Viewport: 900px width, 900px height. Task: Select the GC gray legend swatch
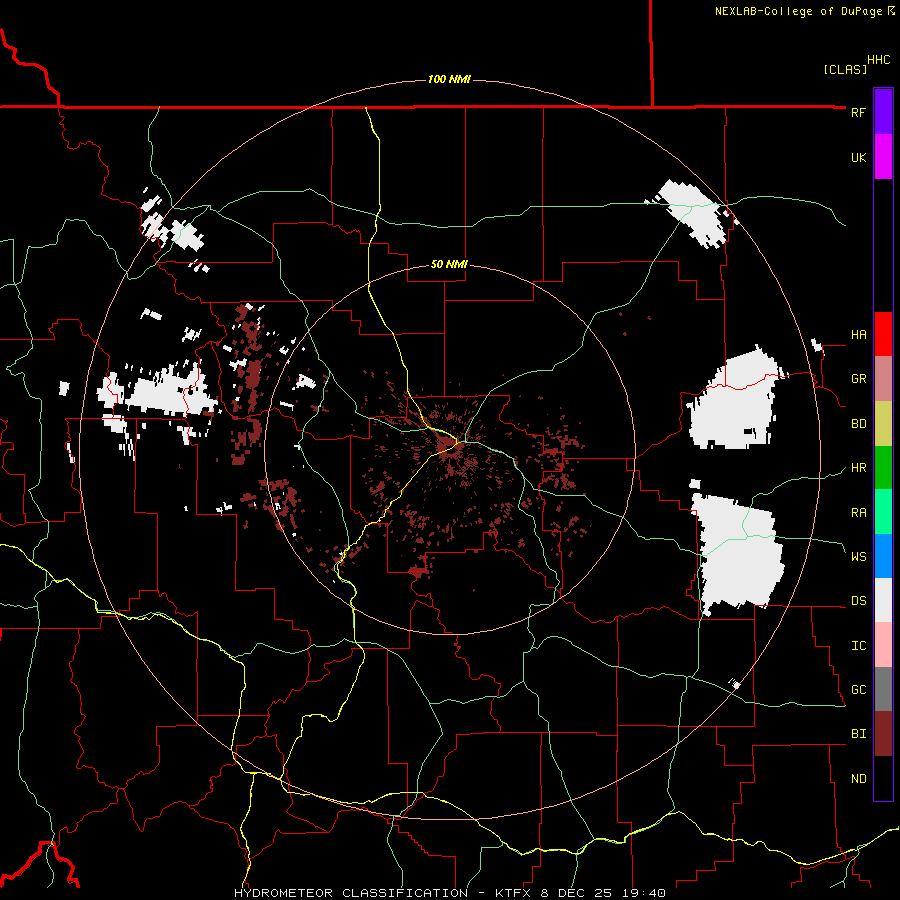pos(883,689)
